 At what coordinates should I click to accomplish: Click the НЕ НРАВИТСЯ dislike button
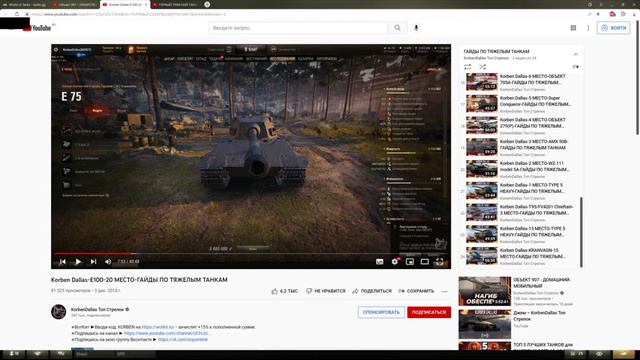(x=326, y=291)
